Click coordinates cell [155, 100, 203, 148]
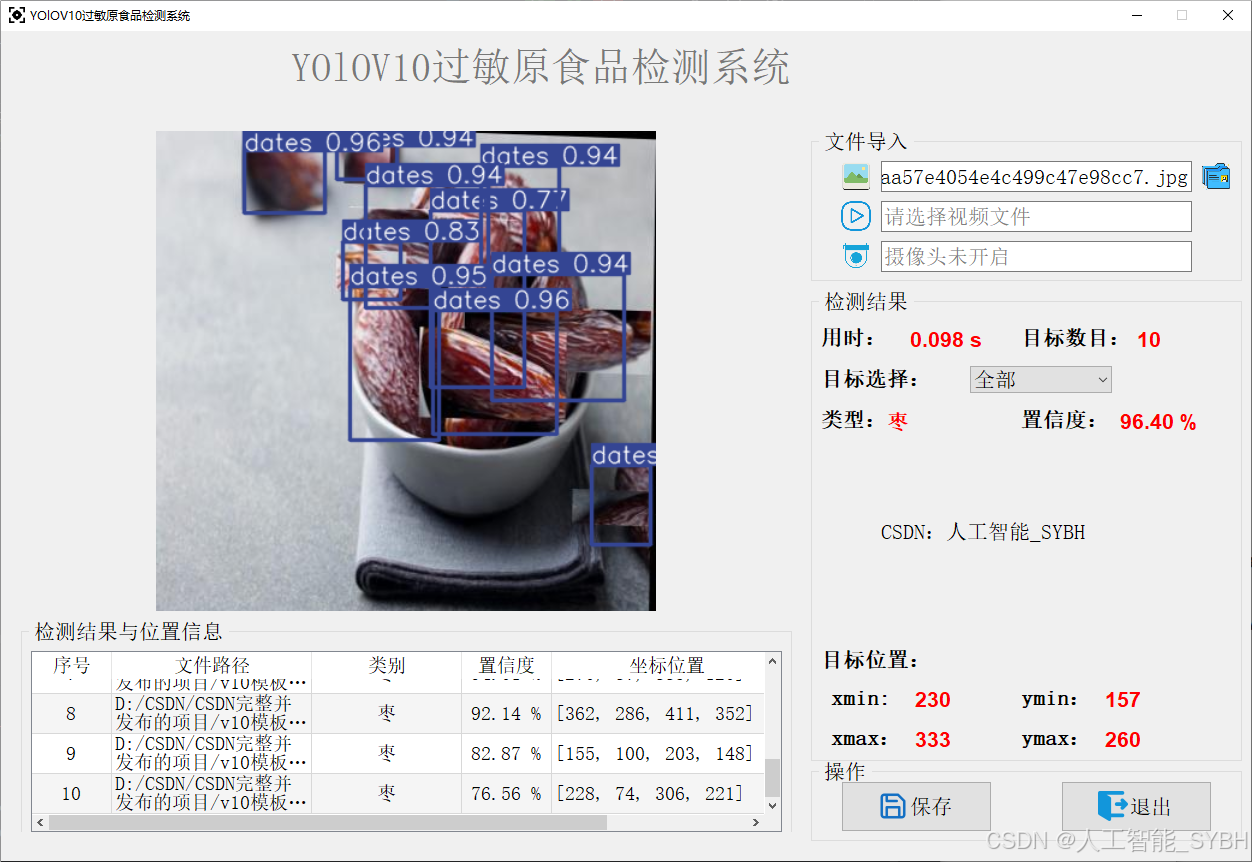Image resolution: width=1252 pixels, height=862 pixels. [658, 754]
